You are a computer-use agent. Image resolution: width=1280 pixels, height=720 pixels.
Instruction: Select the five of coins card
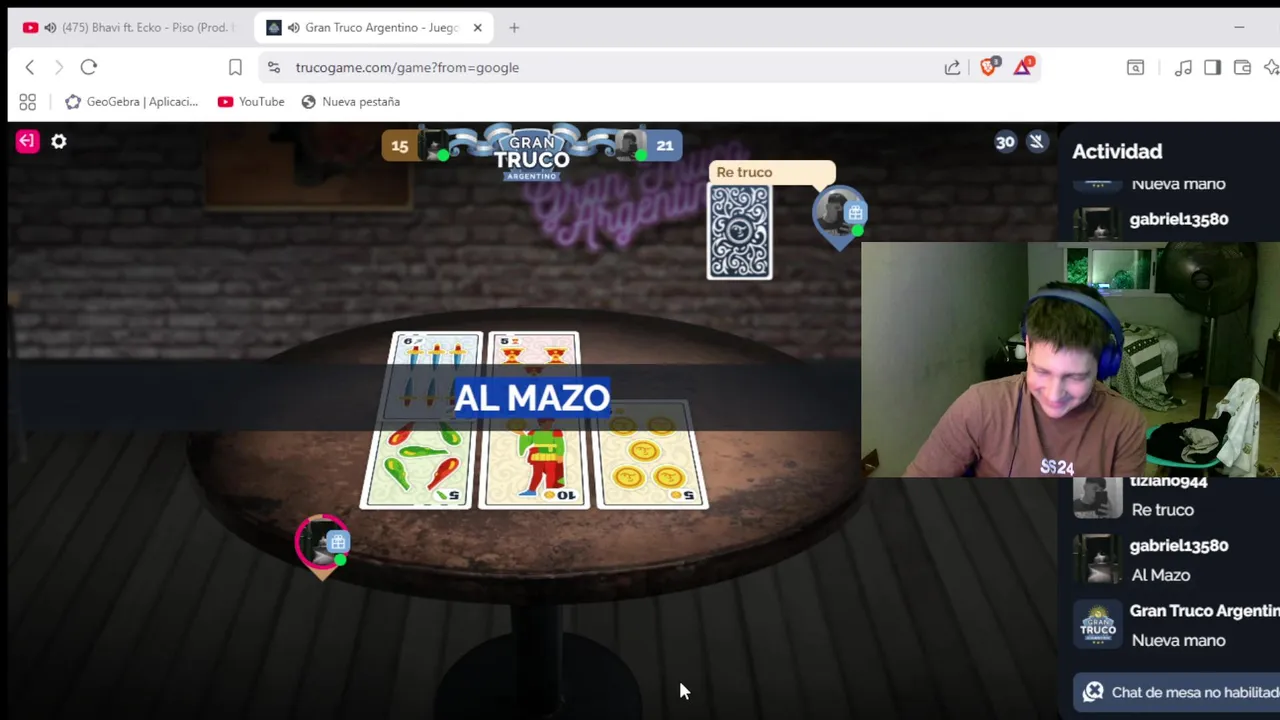tap(652, 456)
